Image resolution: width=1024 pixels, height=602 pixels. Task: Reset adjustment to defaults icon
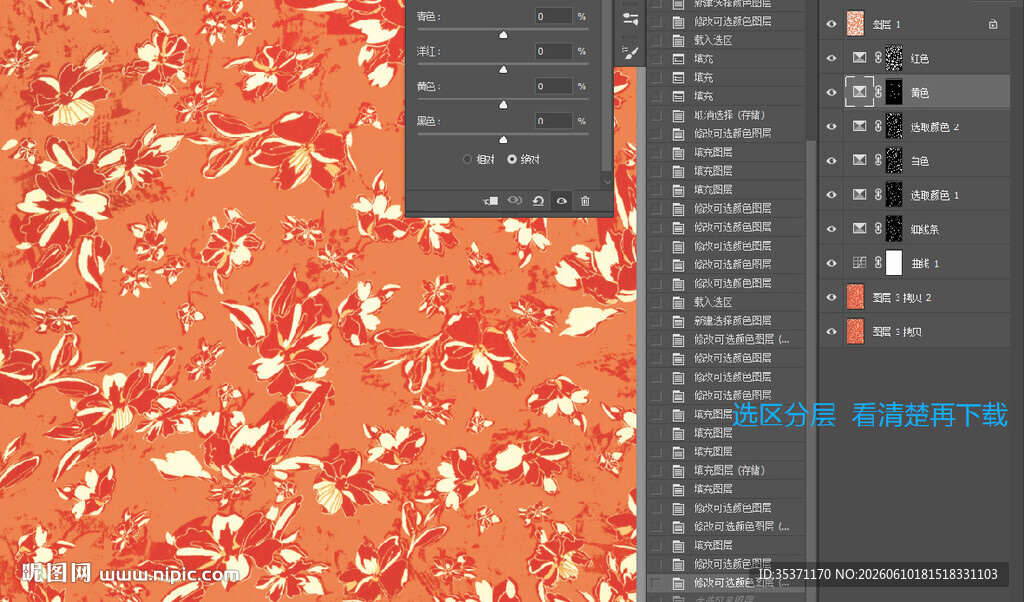pyautogui.click(x=538, y=201)
